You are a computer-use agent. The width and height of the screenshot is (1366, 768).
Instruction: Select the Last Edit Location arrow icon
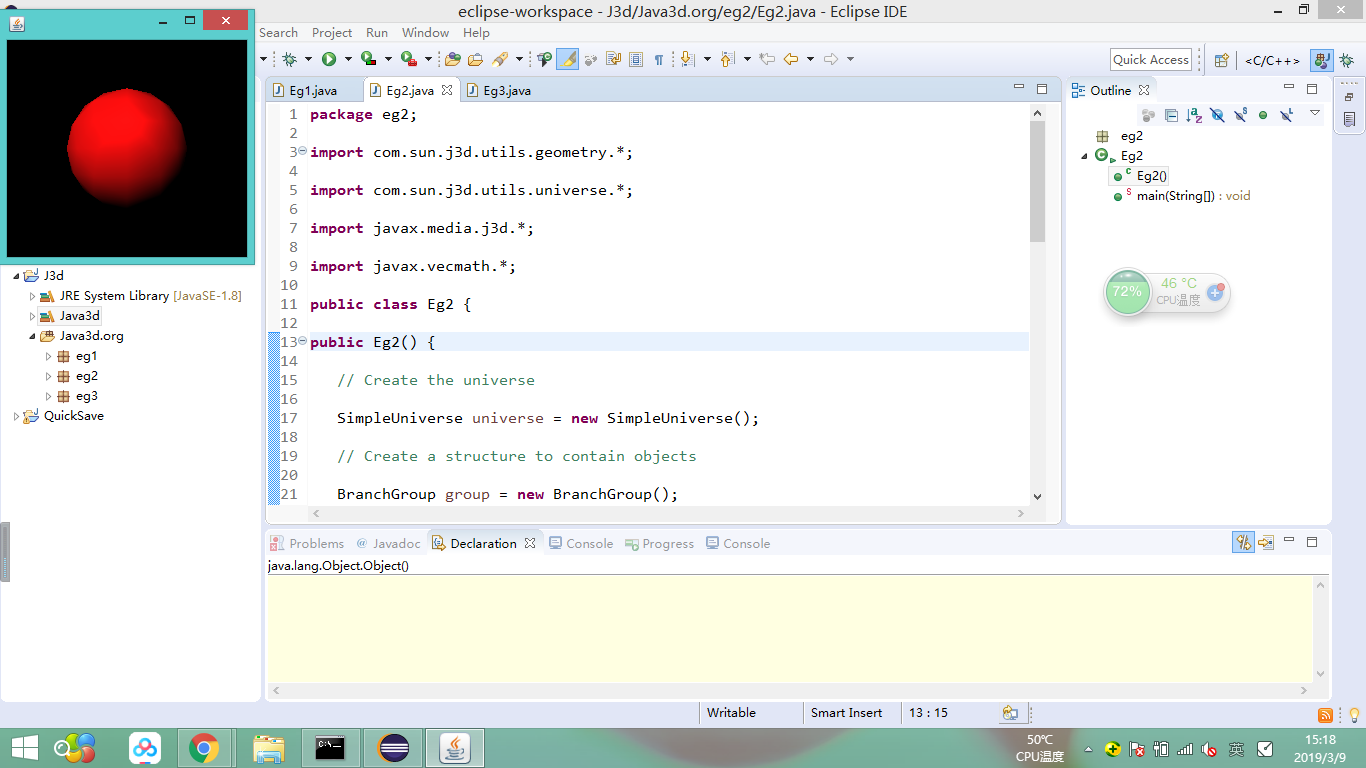[x=766, y=59]
